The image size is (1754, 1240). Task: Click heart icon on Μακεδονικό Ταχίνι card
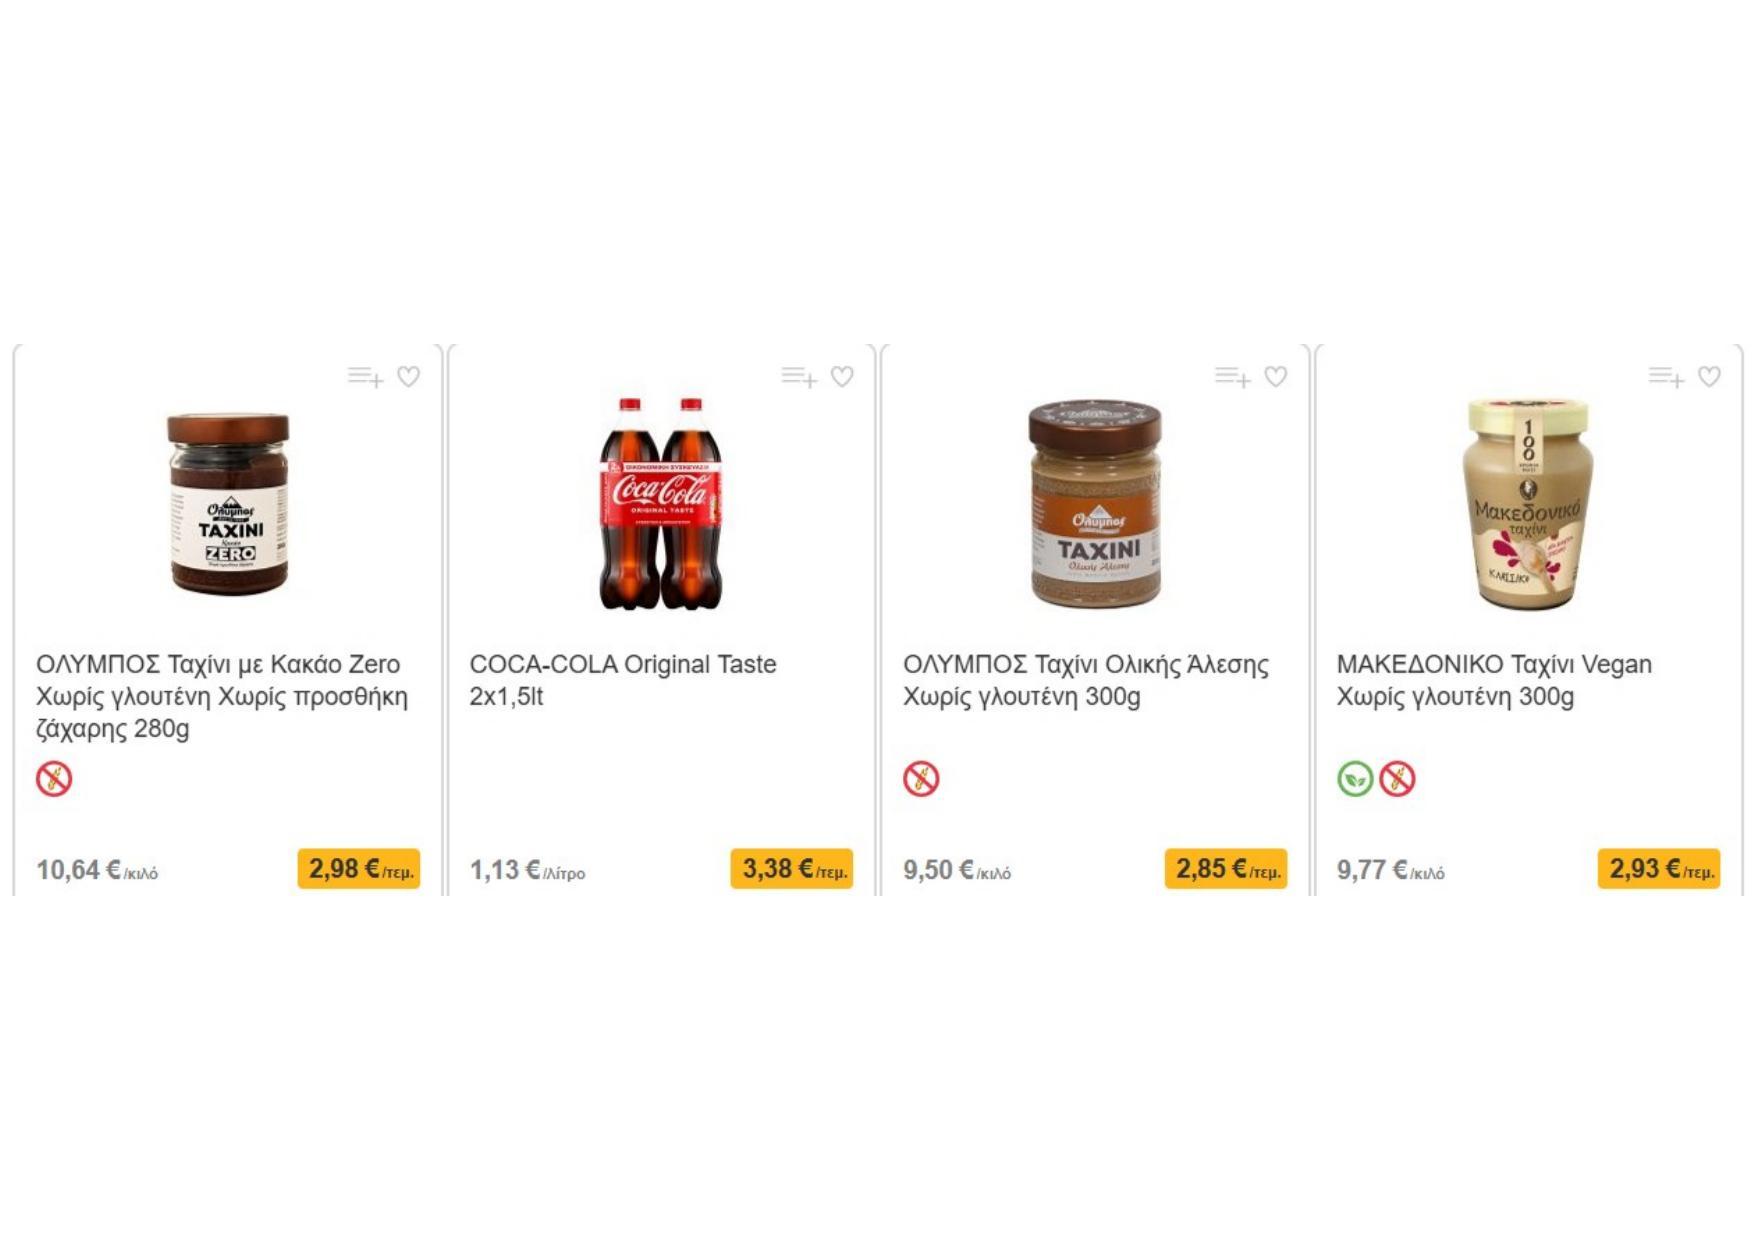pyautogui.click(x=1709, y=377)
